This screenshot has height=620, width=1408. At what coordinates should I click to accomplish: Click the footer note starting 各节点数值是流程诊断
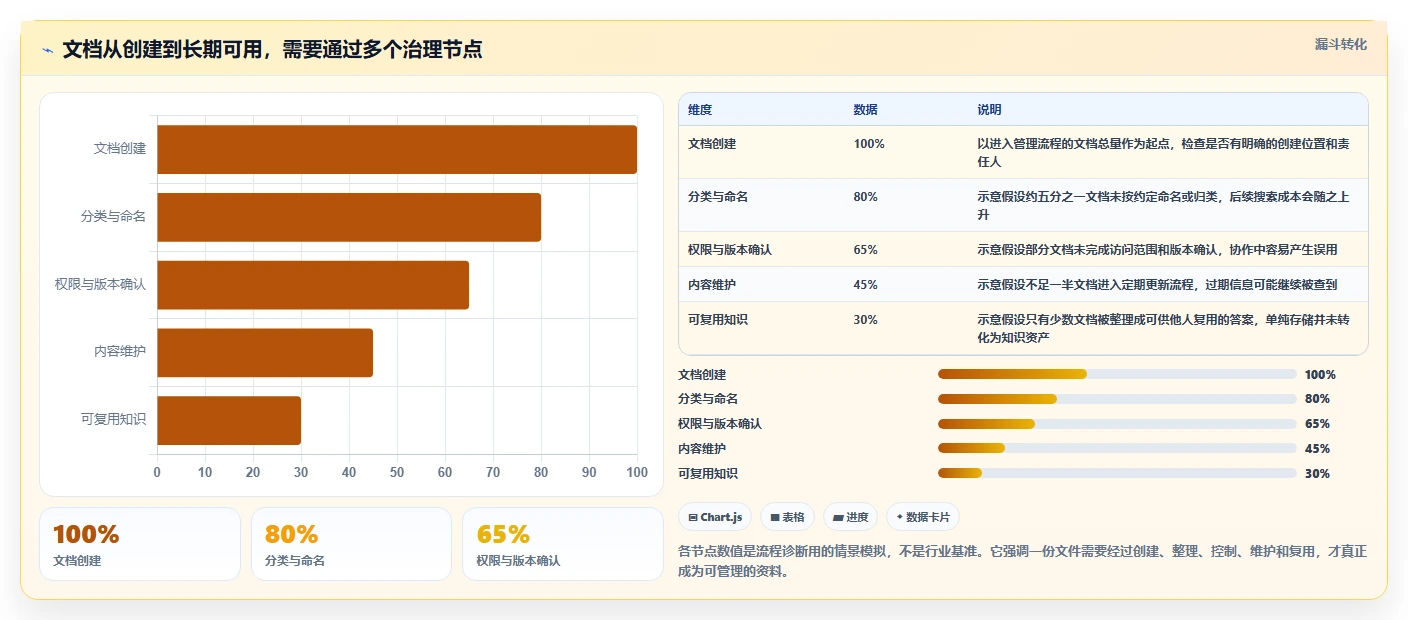(1022, 563)
